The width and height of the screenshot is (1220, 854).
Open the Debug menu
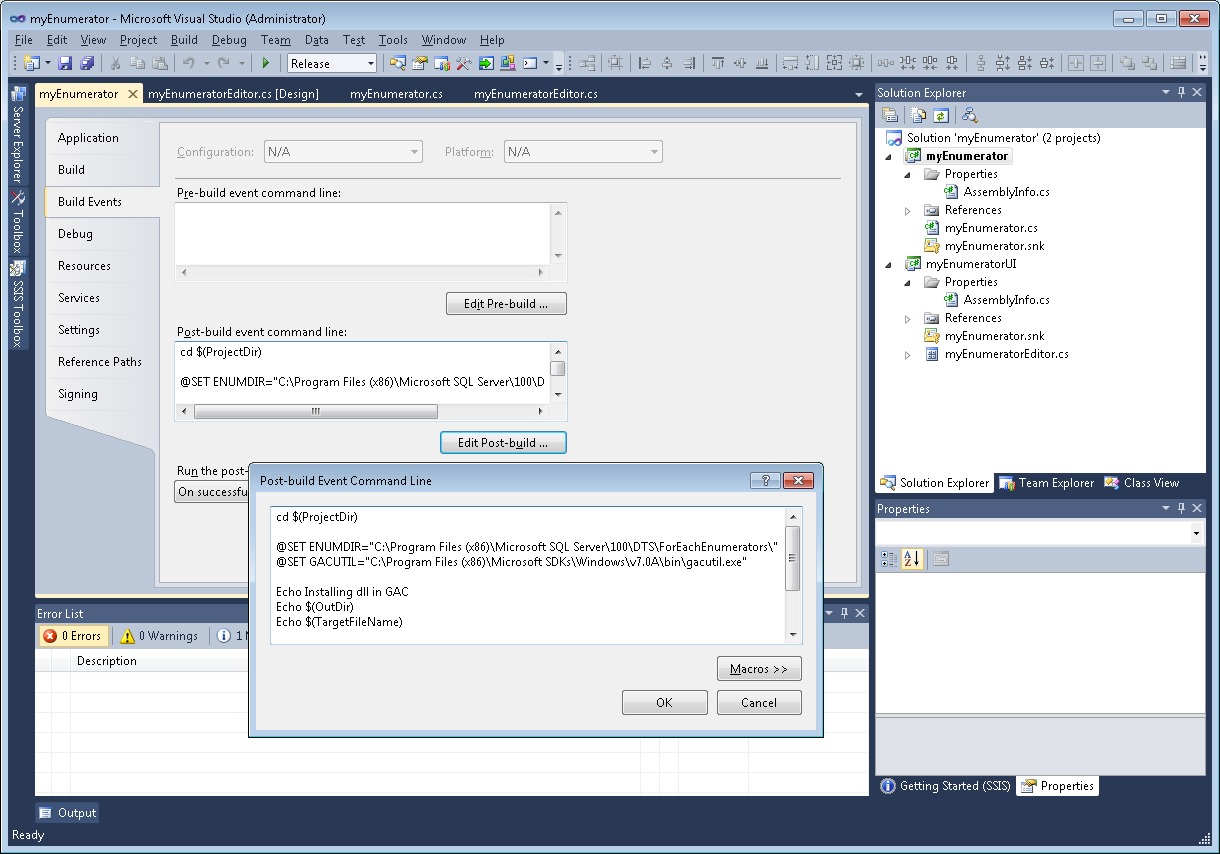pyautogui.click(x=229, y=40)
